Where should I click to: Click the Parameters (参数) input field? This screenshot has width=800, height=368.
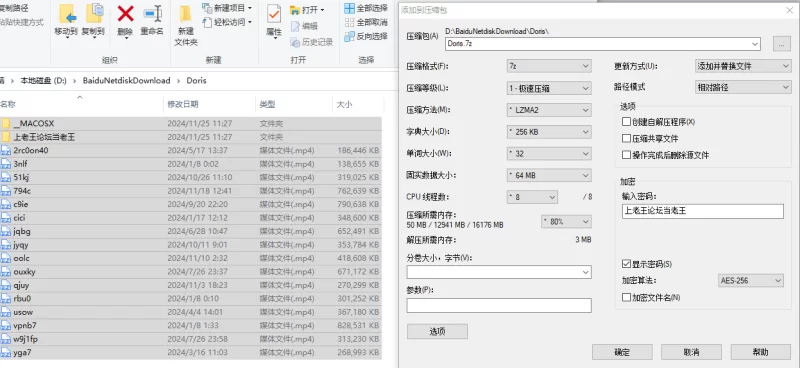(x=499, y=305)
